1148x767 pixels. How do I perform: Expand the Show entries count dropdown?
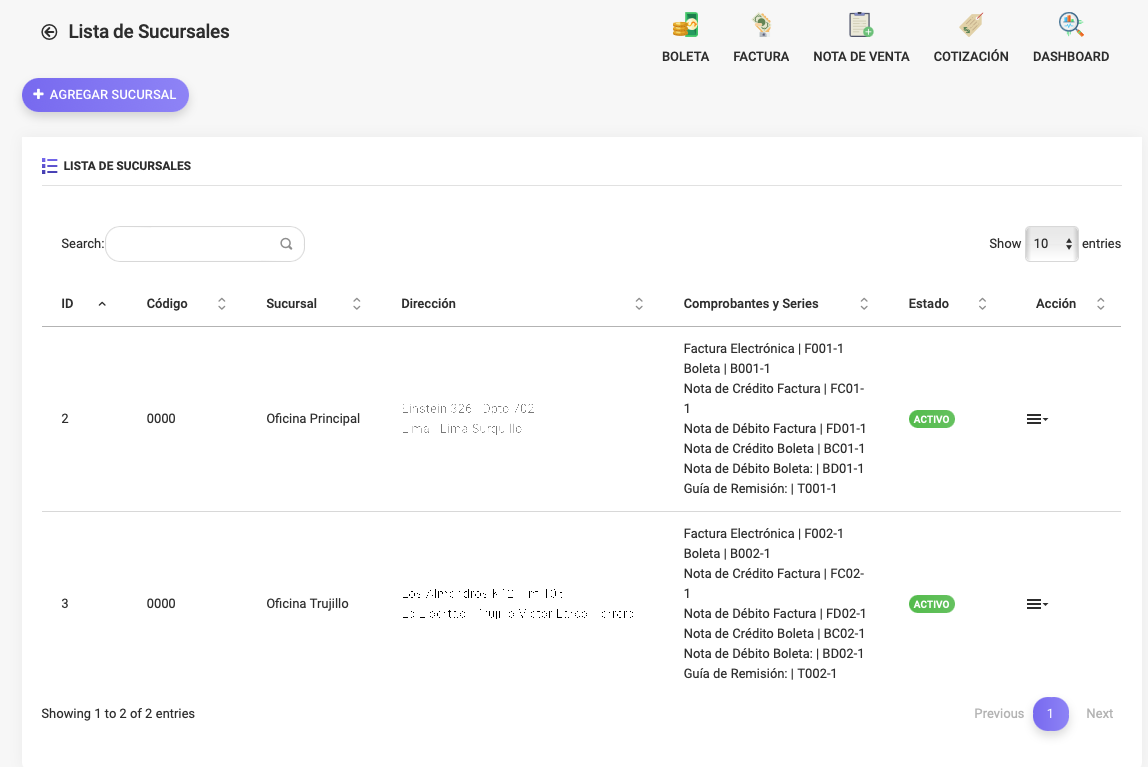click(1052, 244)
